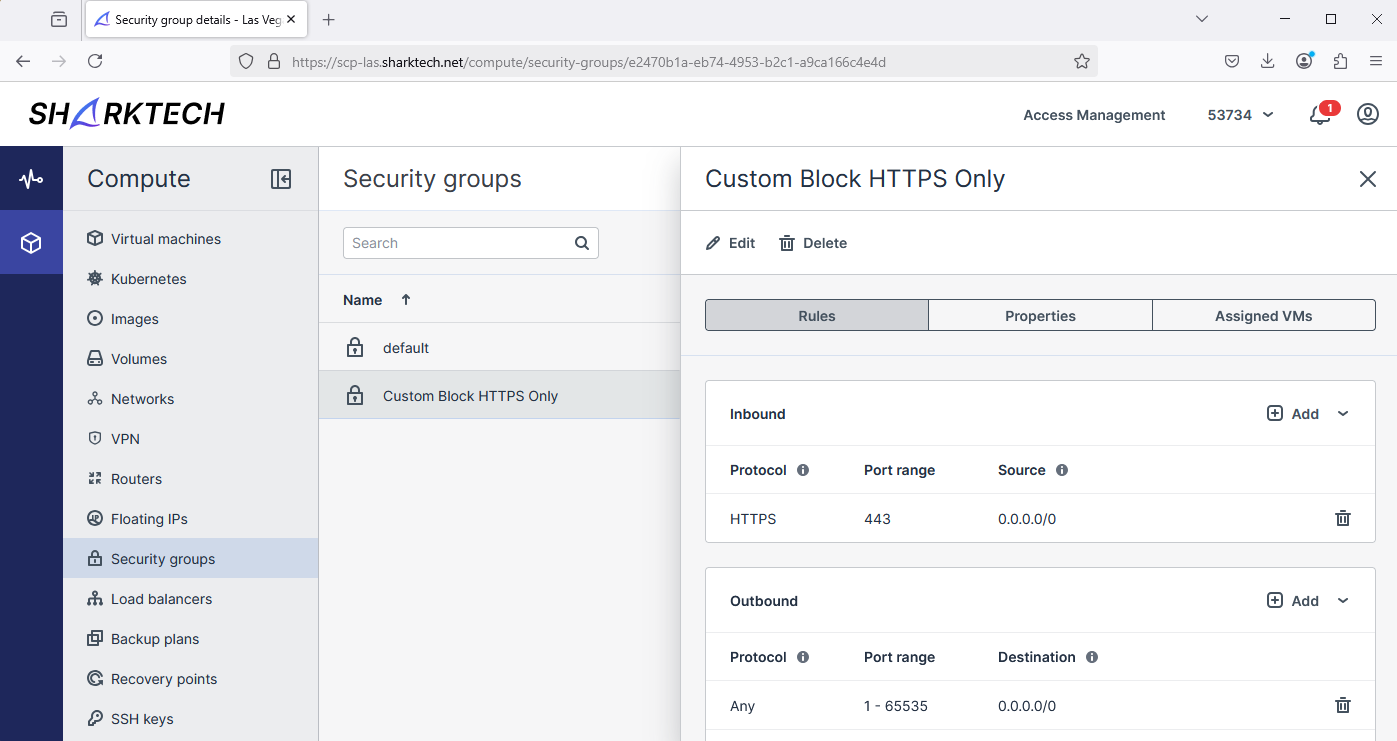Click Add on the Inbound rules
This screenshot has width=1397, height=741.
click(1293, 413)
